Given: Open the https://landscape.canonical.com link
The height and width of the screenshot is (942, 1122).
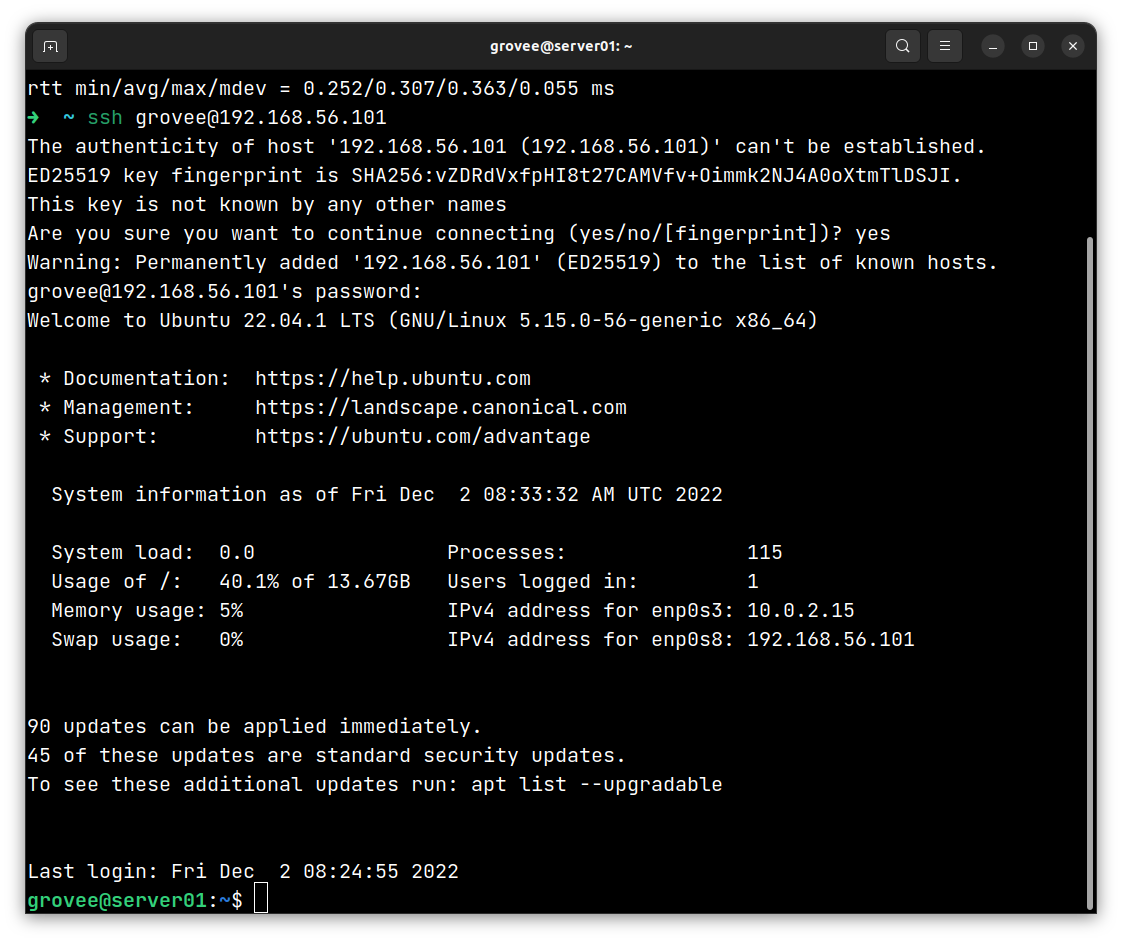Looking at the screenshot, I should click(441, 408).
